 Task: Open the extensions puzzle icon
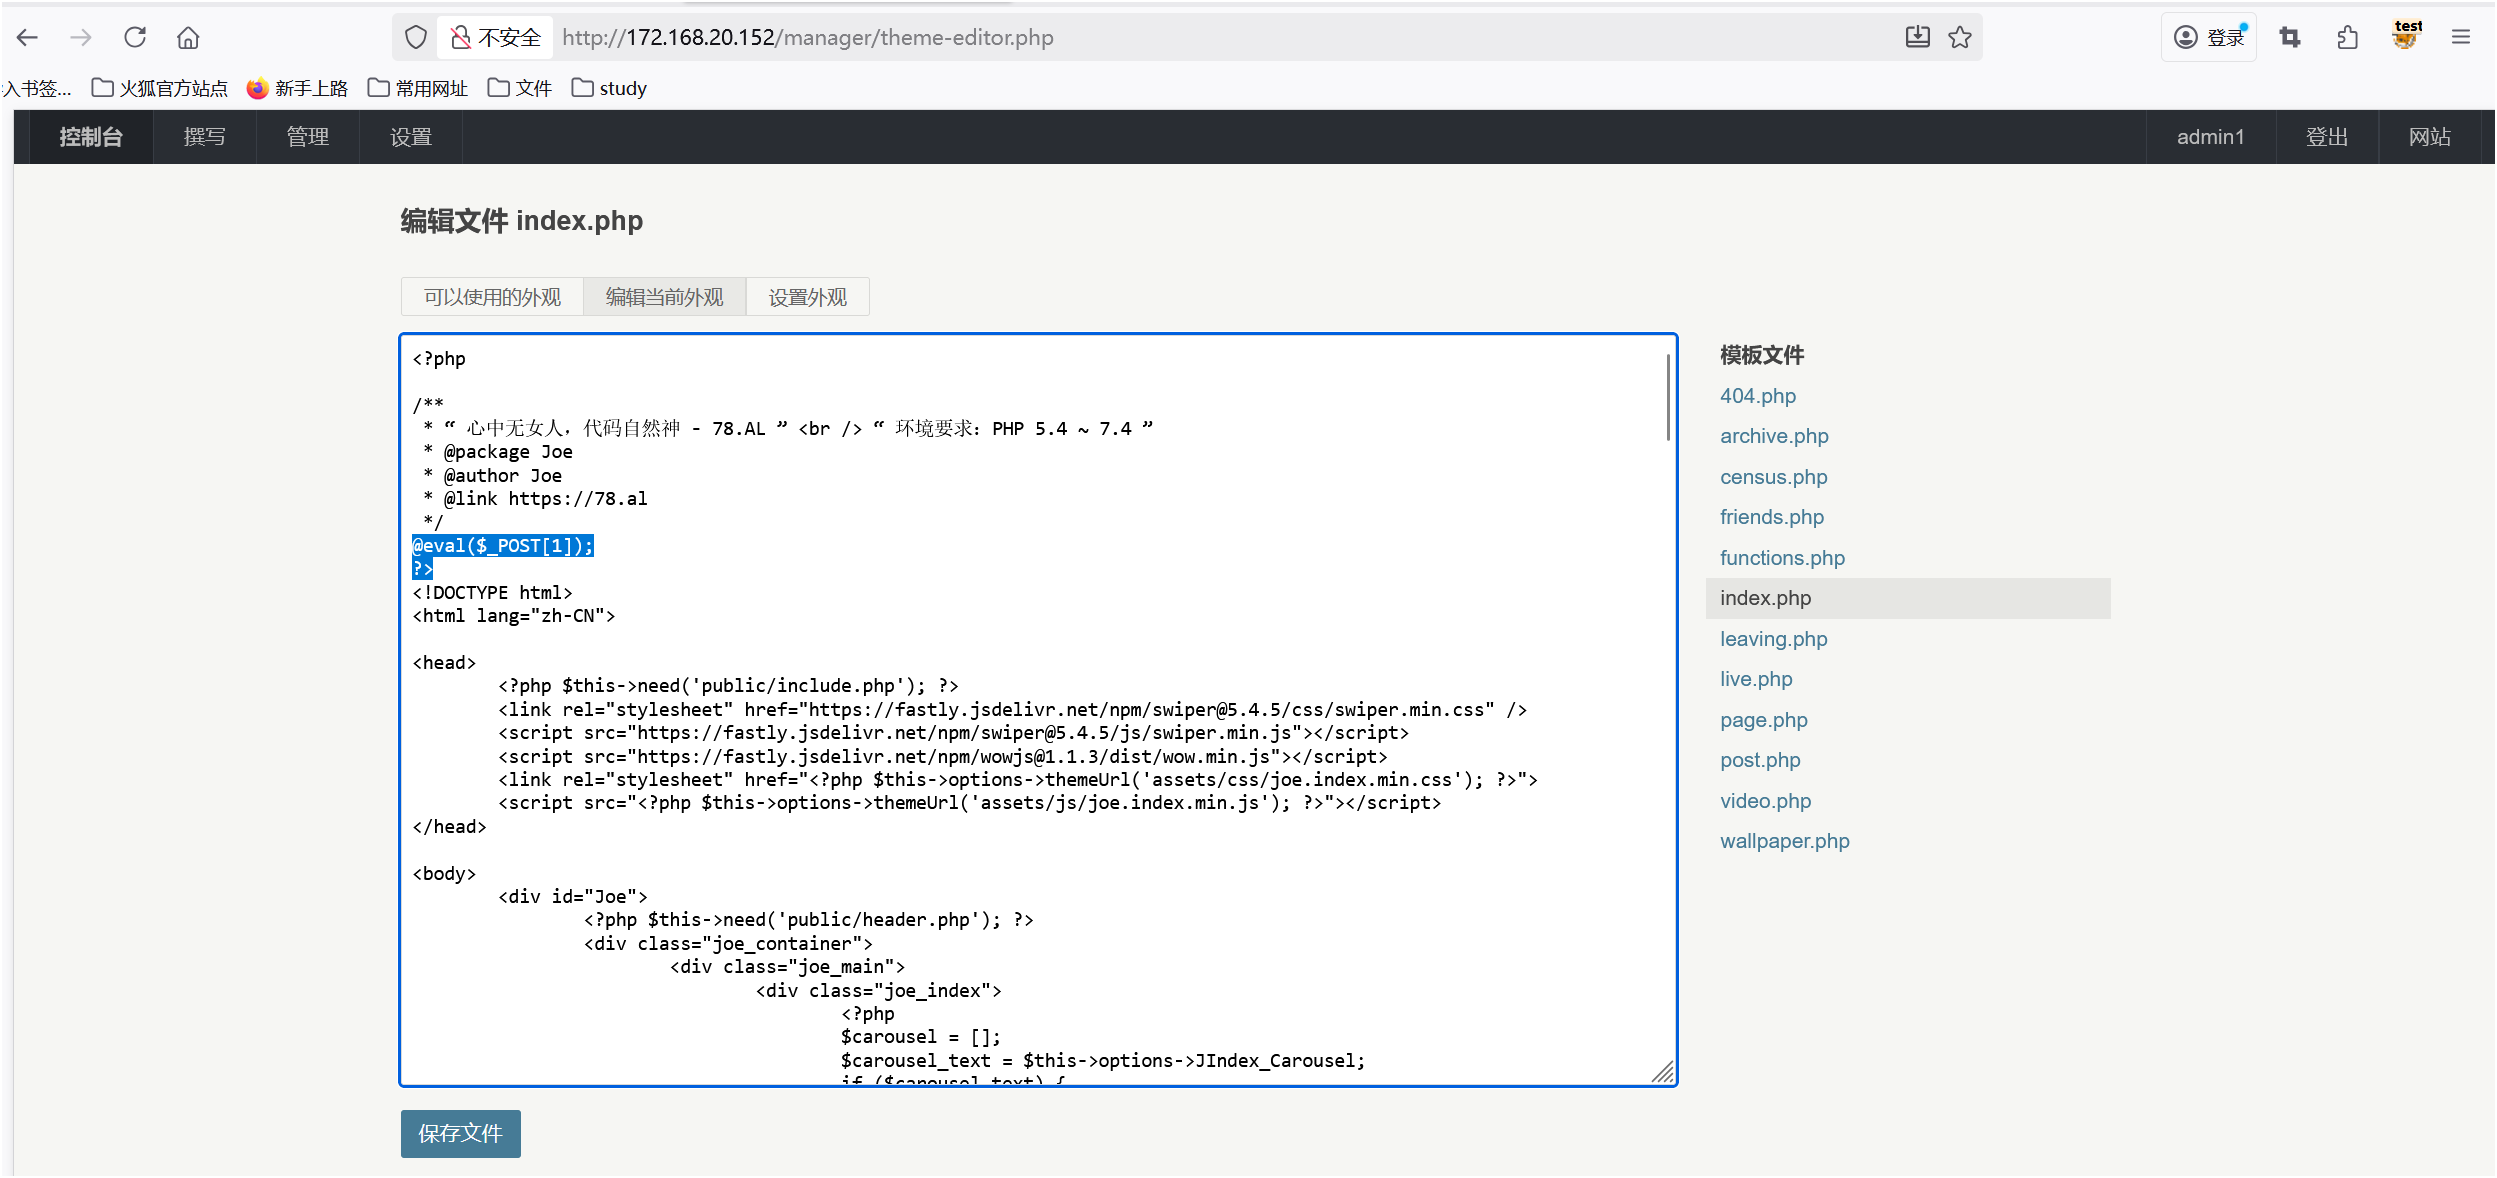[x=2348, y=38]
